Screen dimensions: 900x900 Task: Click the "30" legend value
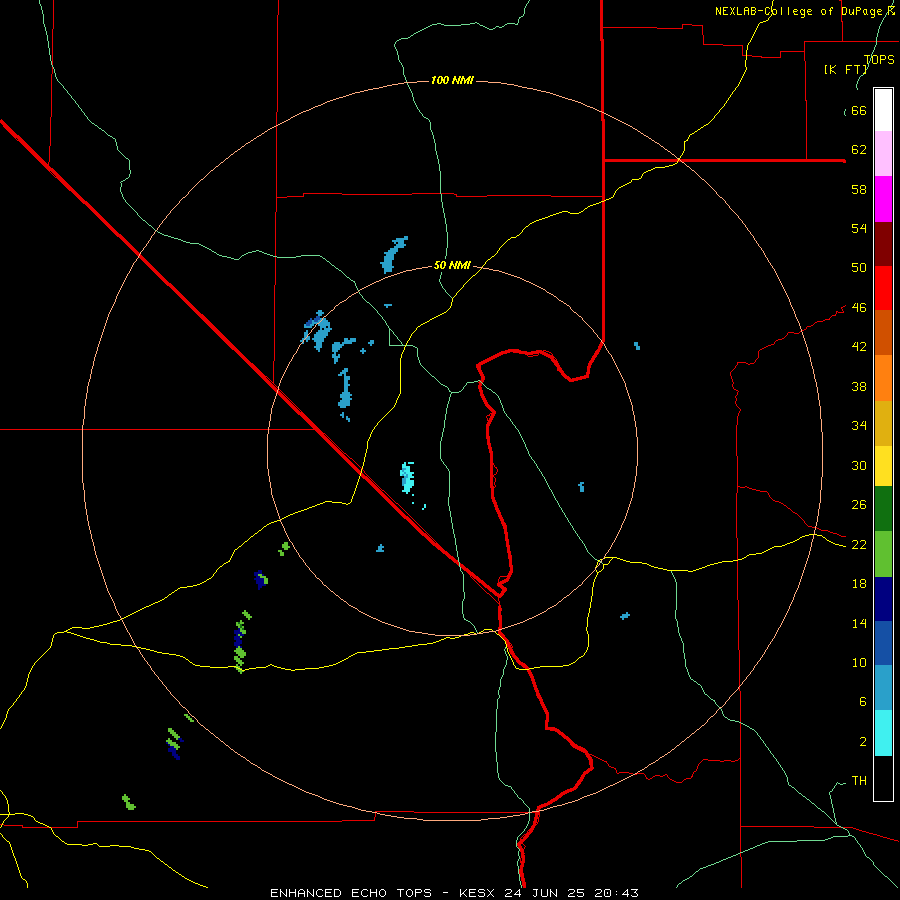pyautogui.click(x=859, y=465)
